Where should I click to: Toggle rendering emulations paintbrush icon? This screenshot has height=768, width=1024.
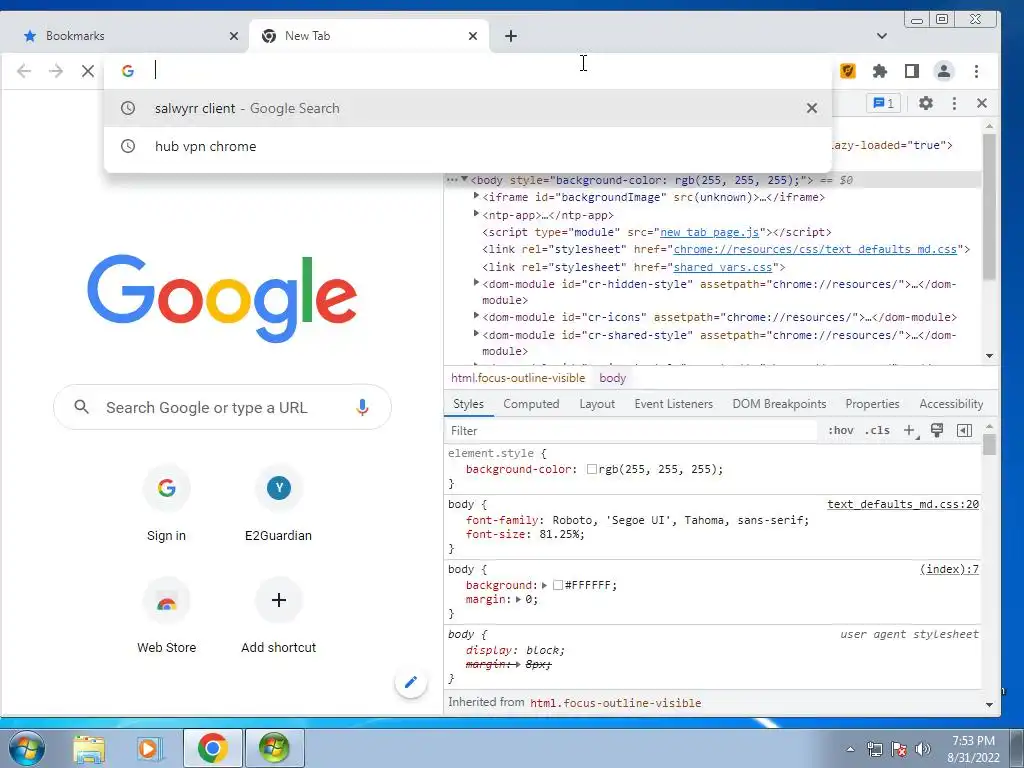click(937, 430)
